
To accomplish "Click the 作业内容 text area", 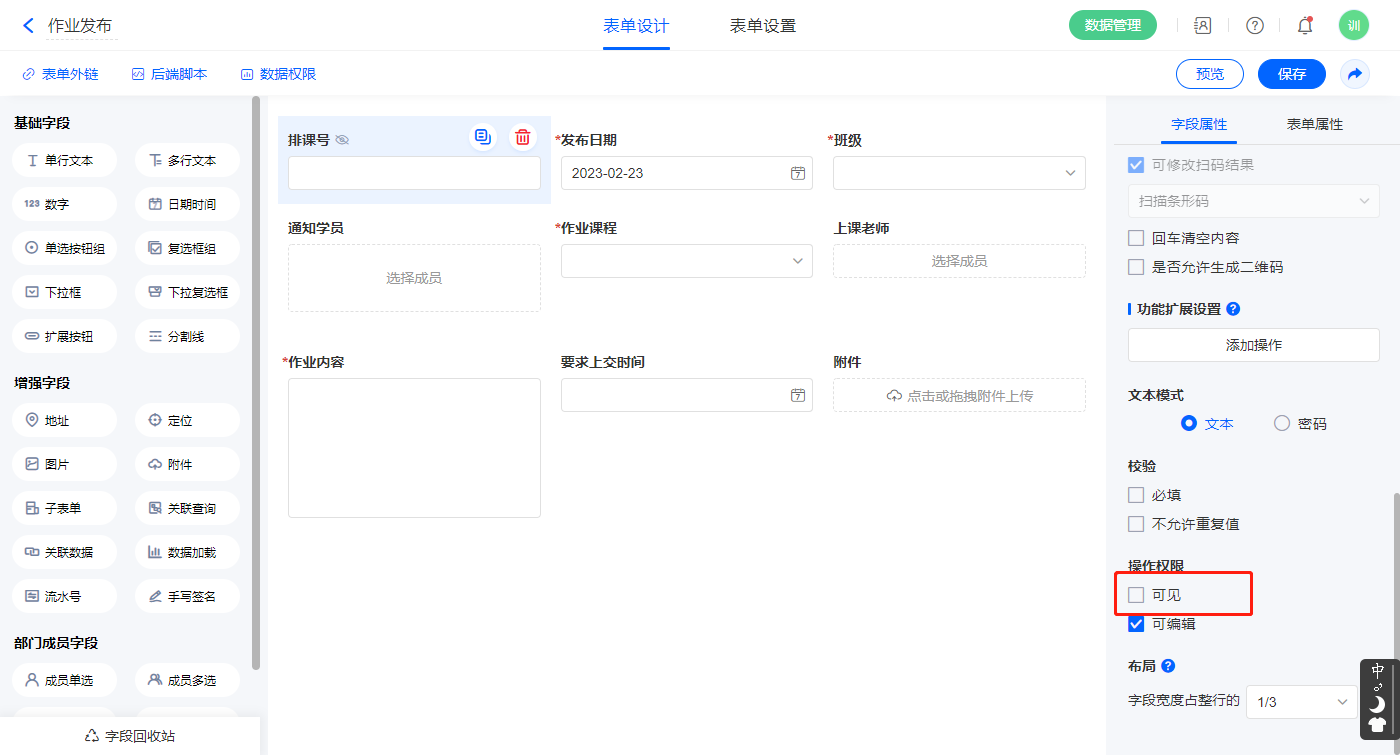I will [x=414, y=448].
